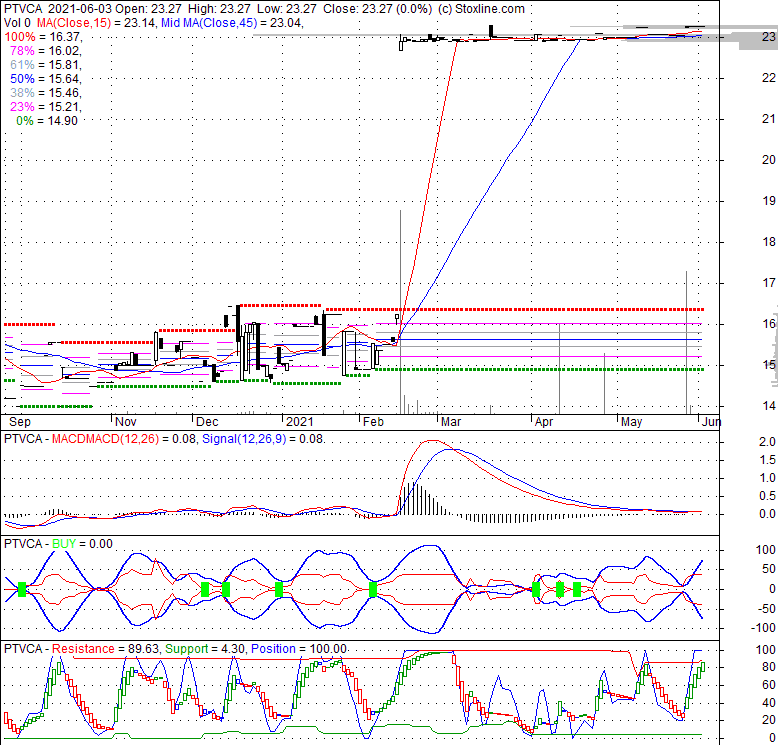The image size is (780, 745).
Task: Click the Resistance = 89.63 label
Action: (105, 649)
